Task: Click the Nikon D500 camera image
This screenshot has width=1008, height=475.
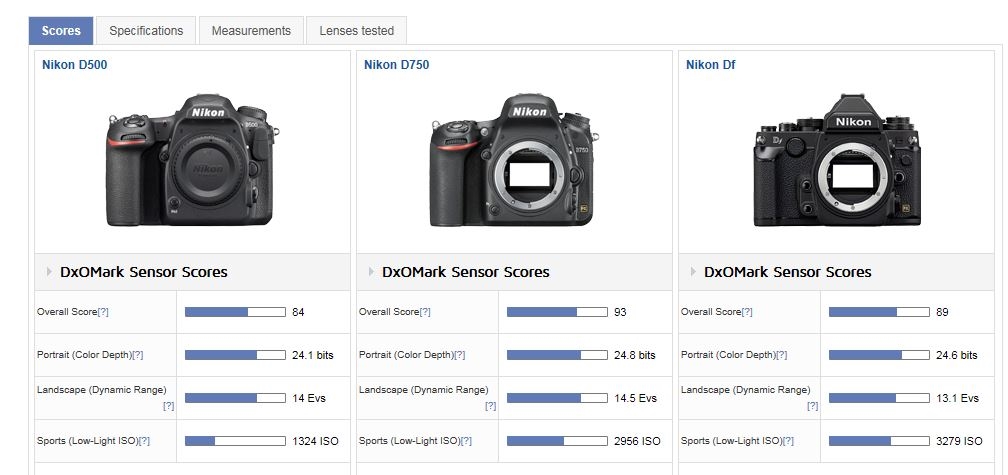Action: [190, 160]
